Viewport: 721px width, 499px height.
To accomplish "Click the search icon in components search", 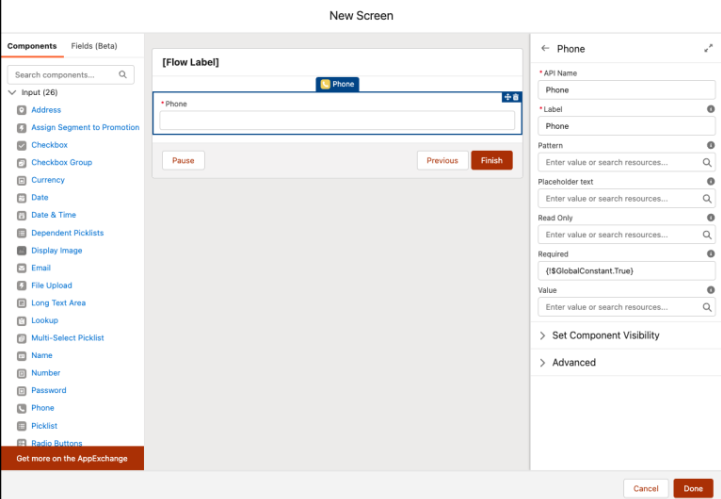I will click(123, 75).
